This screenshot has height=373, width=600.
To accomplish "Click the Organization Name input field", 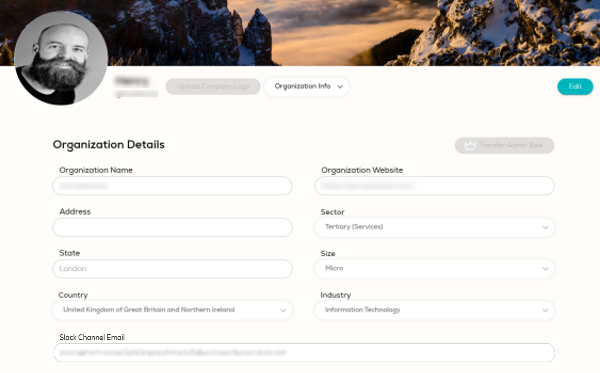I will click(172, 186).
